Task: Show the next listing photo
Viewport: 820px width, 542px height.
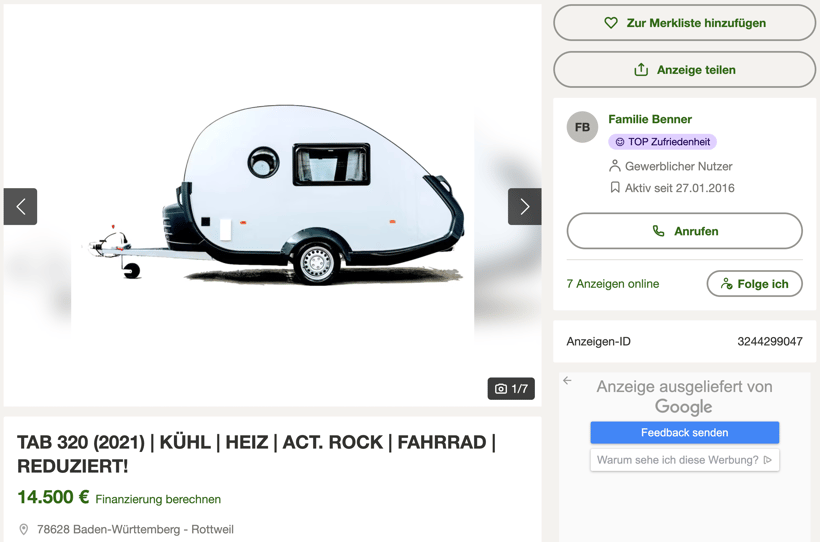Action: click(x=524, y=207)
